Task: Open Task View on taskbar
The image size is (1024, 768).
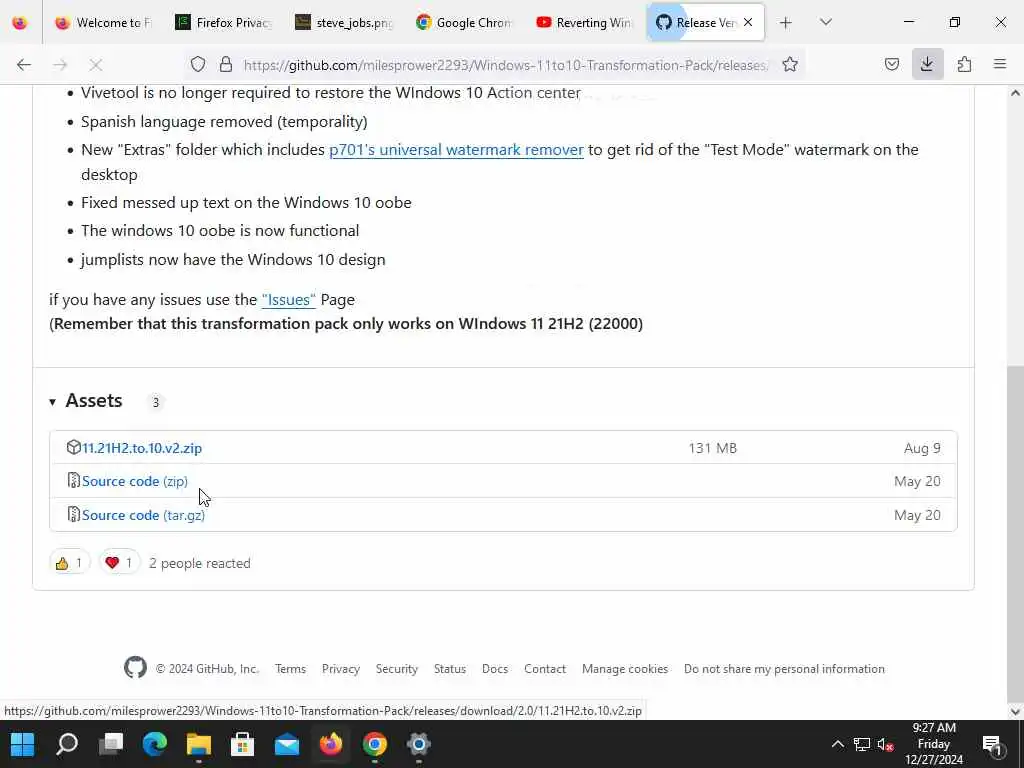Action: [111, 744]
